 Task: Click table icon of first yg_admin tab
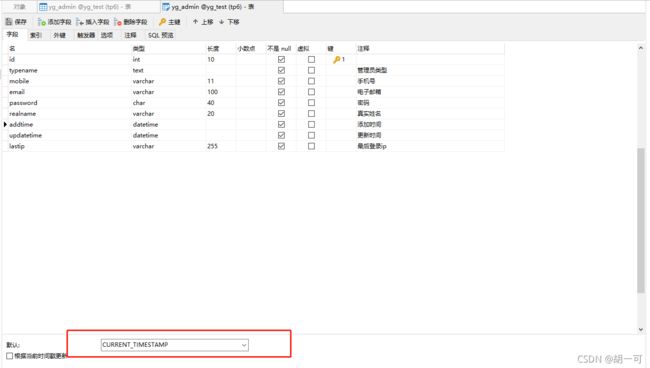pyautogui.click(x=43, y=7)
